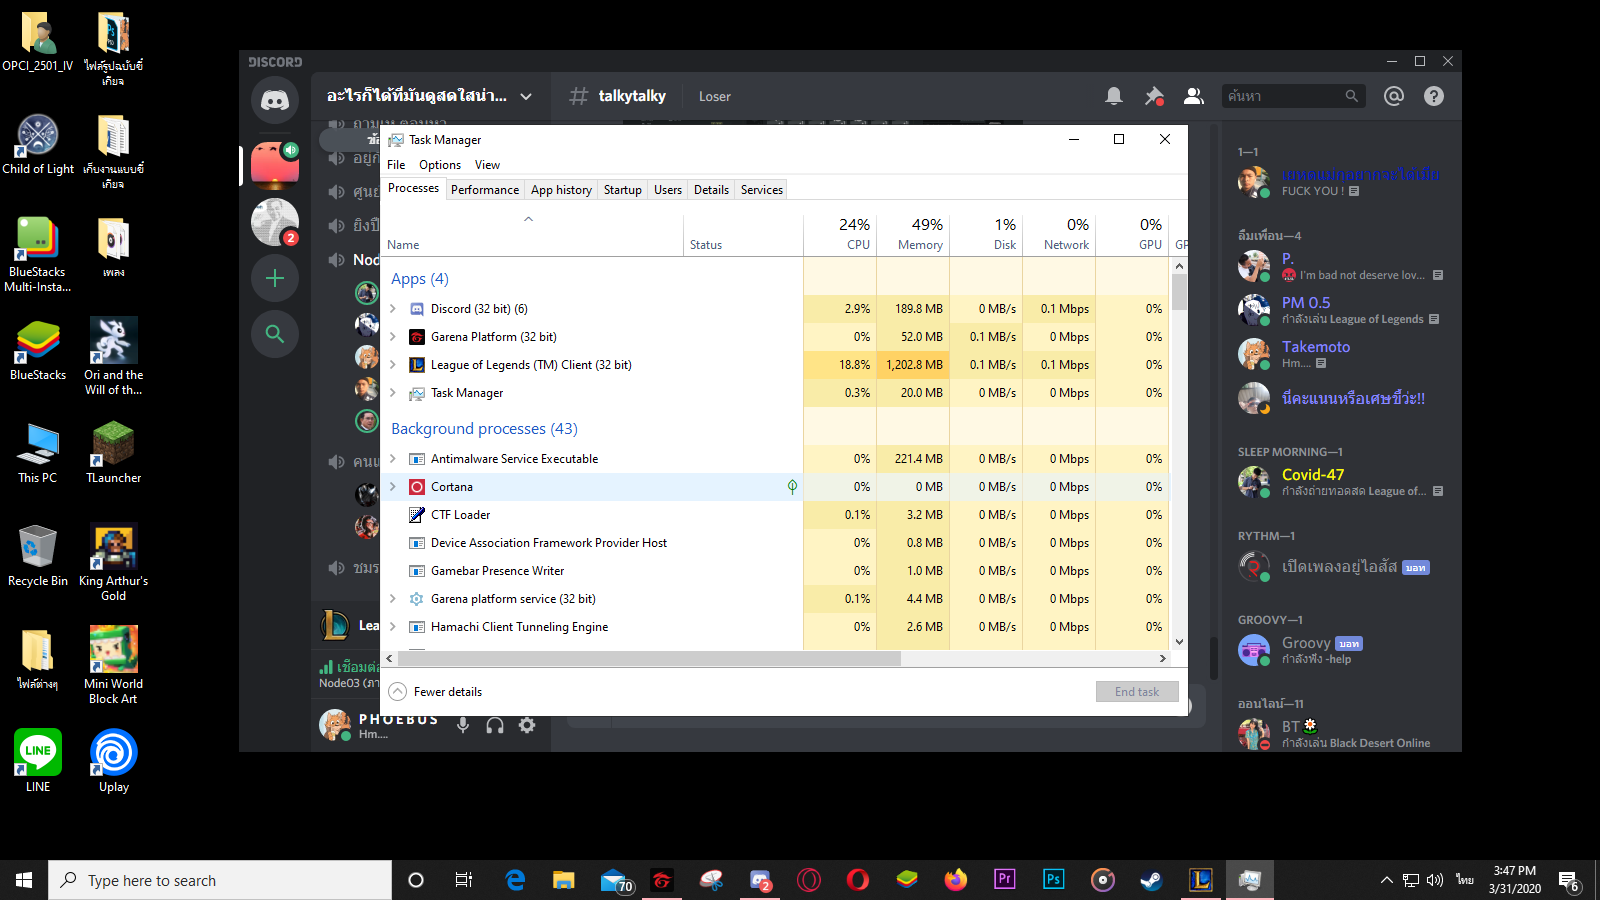This screenshot has width=1600, height=900.
Task: Sort processes by CPU column
Action: [840, 233]
